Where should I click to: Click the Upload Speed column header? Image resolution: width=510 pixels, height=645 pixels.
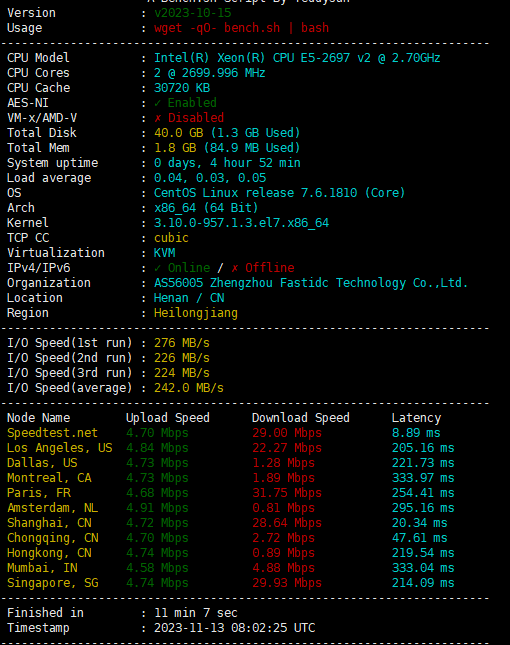click(x=168, y=418)
